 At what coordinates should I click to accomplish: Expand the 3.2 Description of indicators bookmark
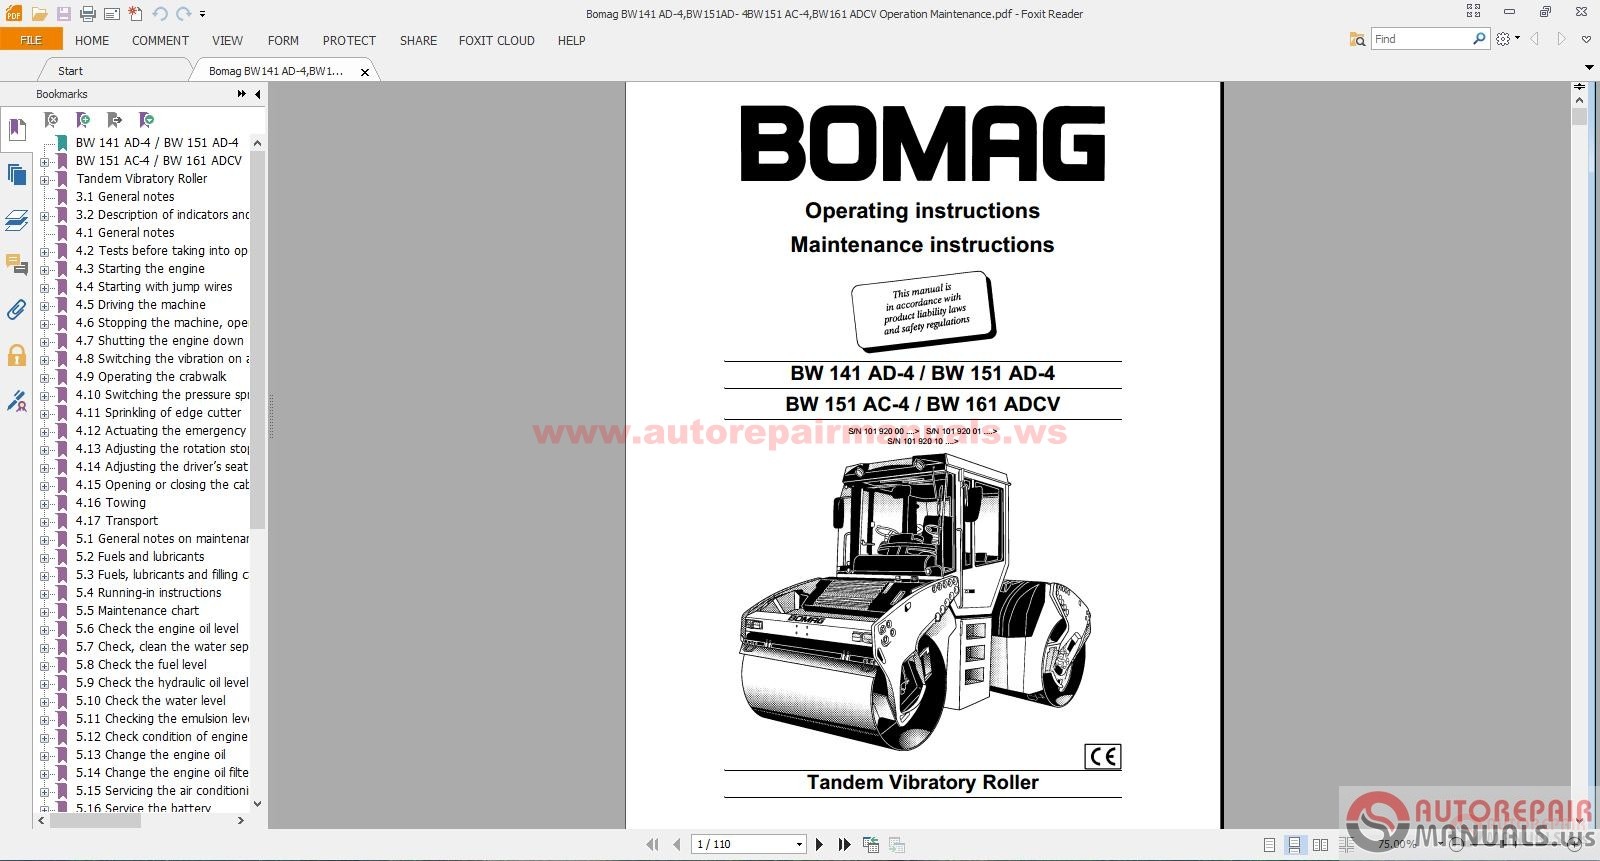(x=44, y=215)
